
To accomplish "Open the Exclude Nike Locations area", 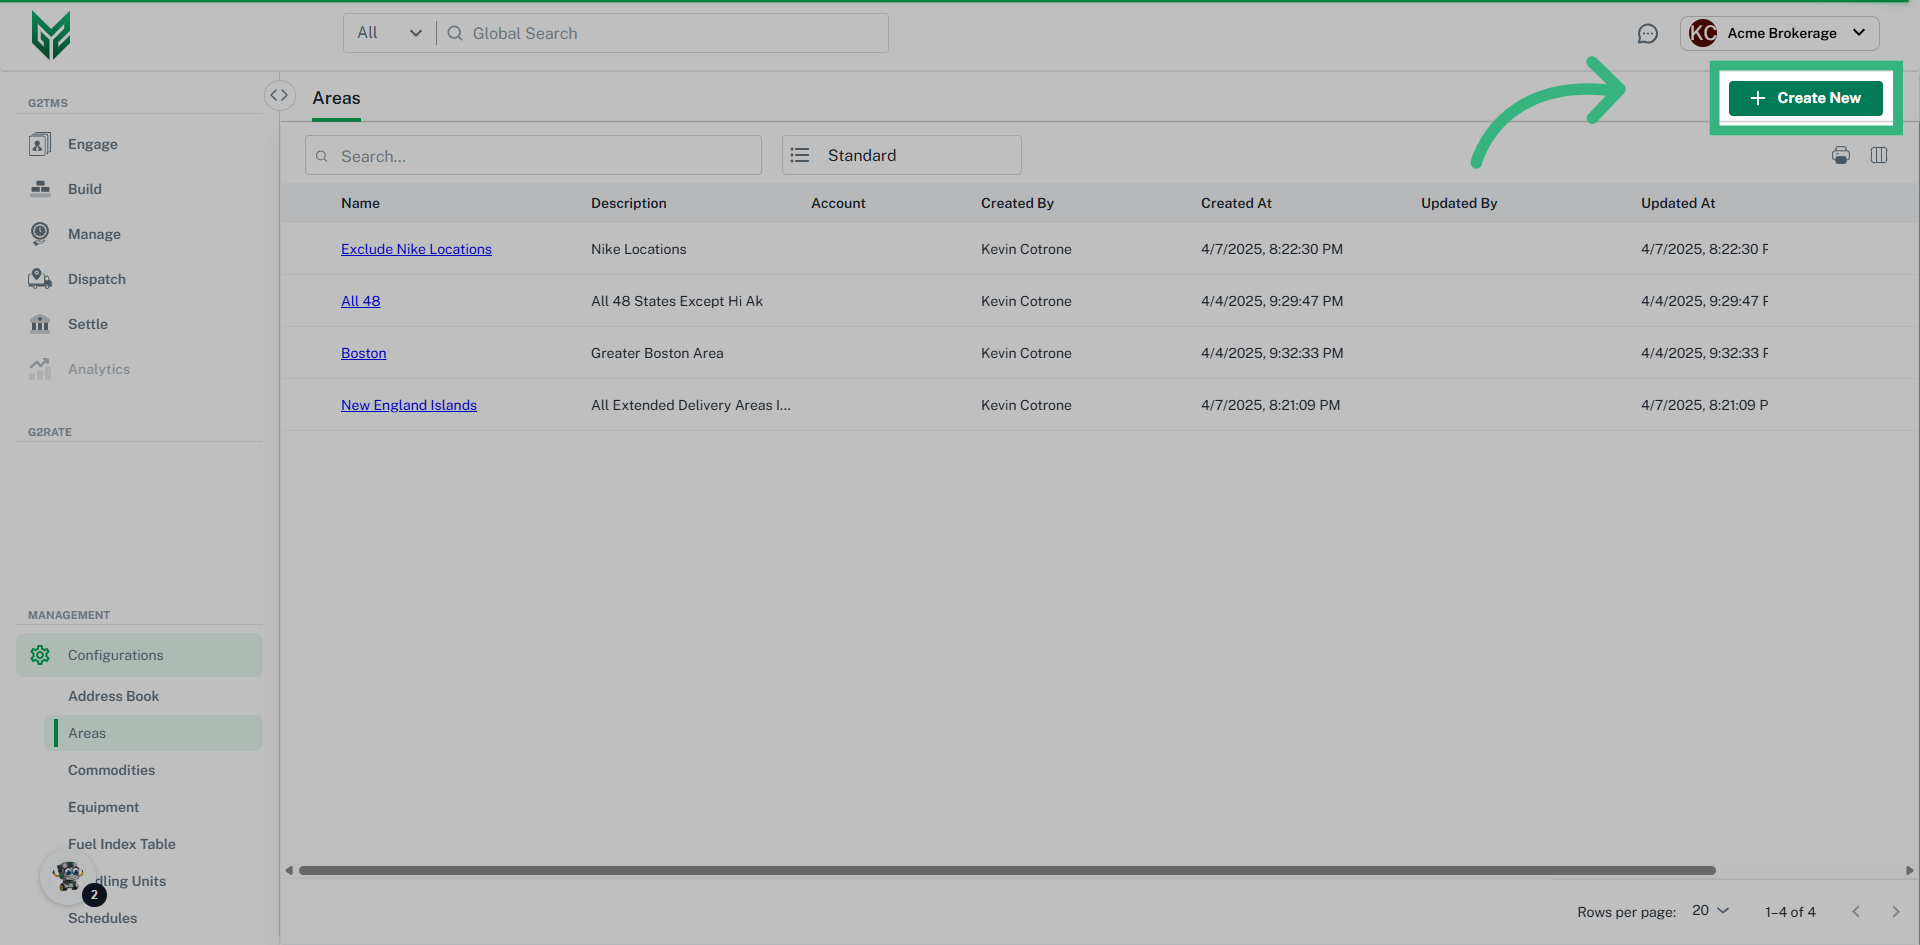I will pyautogui.click(x=416, y=249).
